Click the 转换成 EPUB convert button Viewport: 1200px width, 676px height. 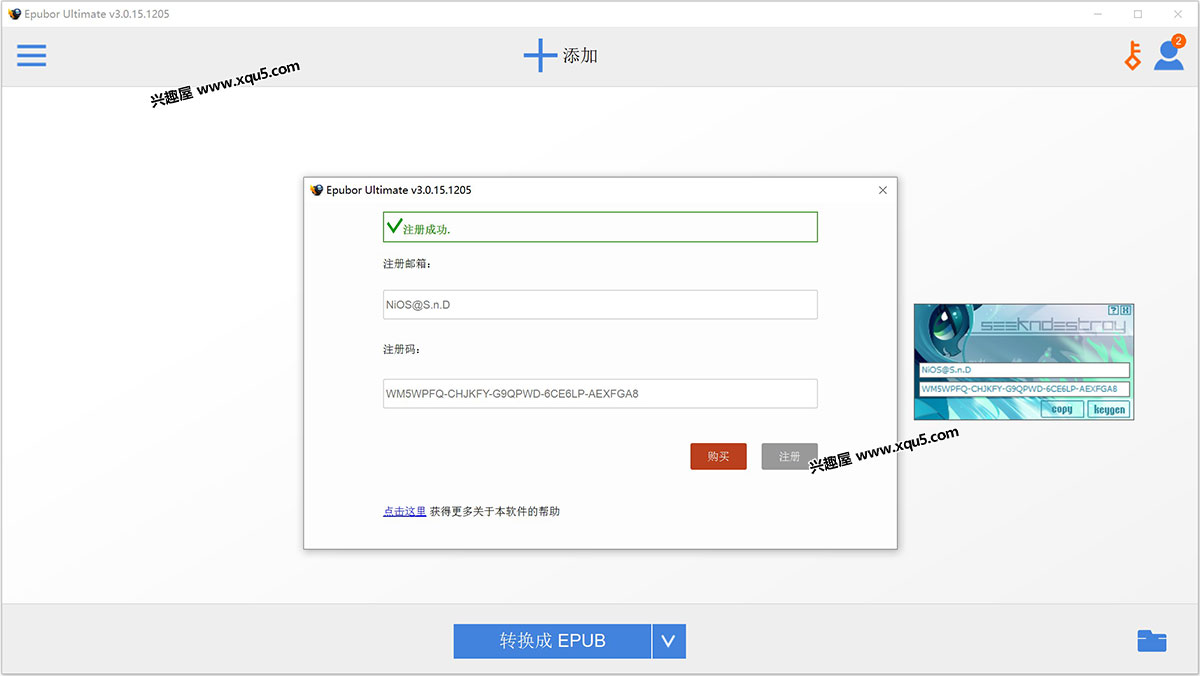(x=552, y=641)
